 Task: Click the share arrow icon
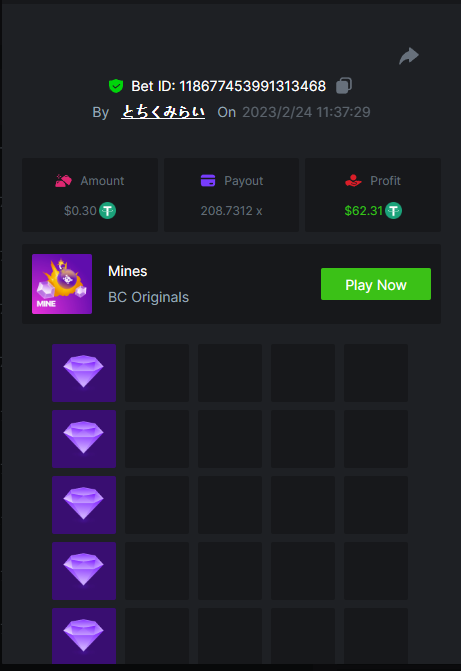409,56
